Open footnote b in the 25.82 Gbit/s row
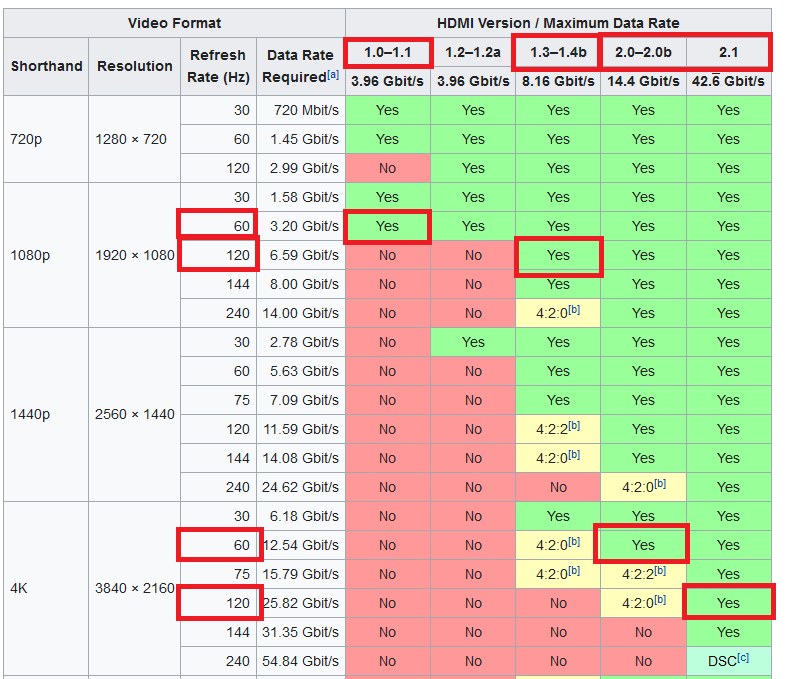793x679 pixels. (659, 600)
